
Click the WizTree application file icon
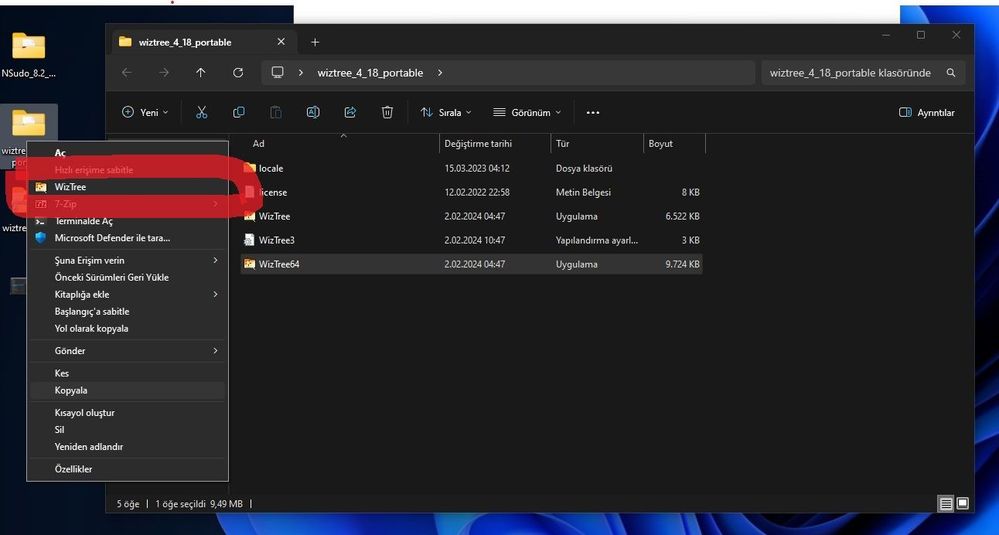point(250,217)
